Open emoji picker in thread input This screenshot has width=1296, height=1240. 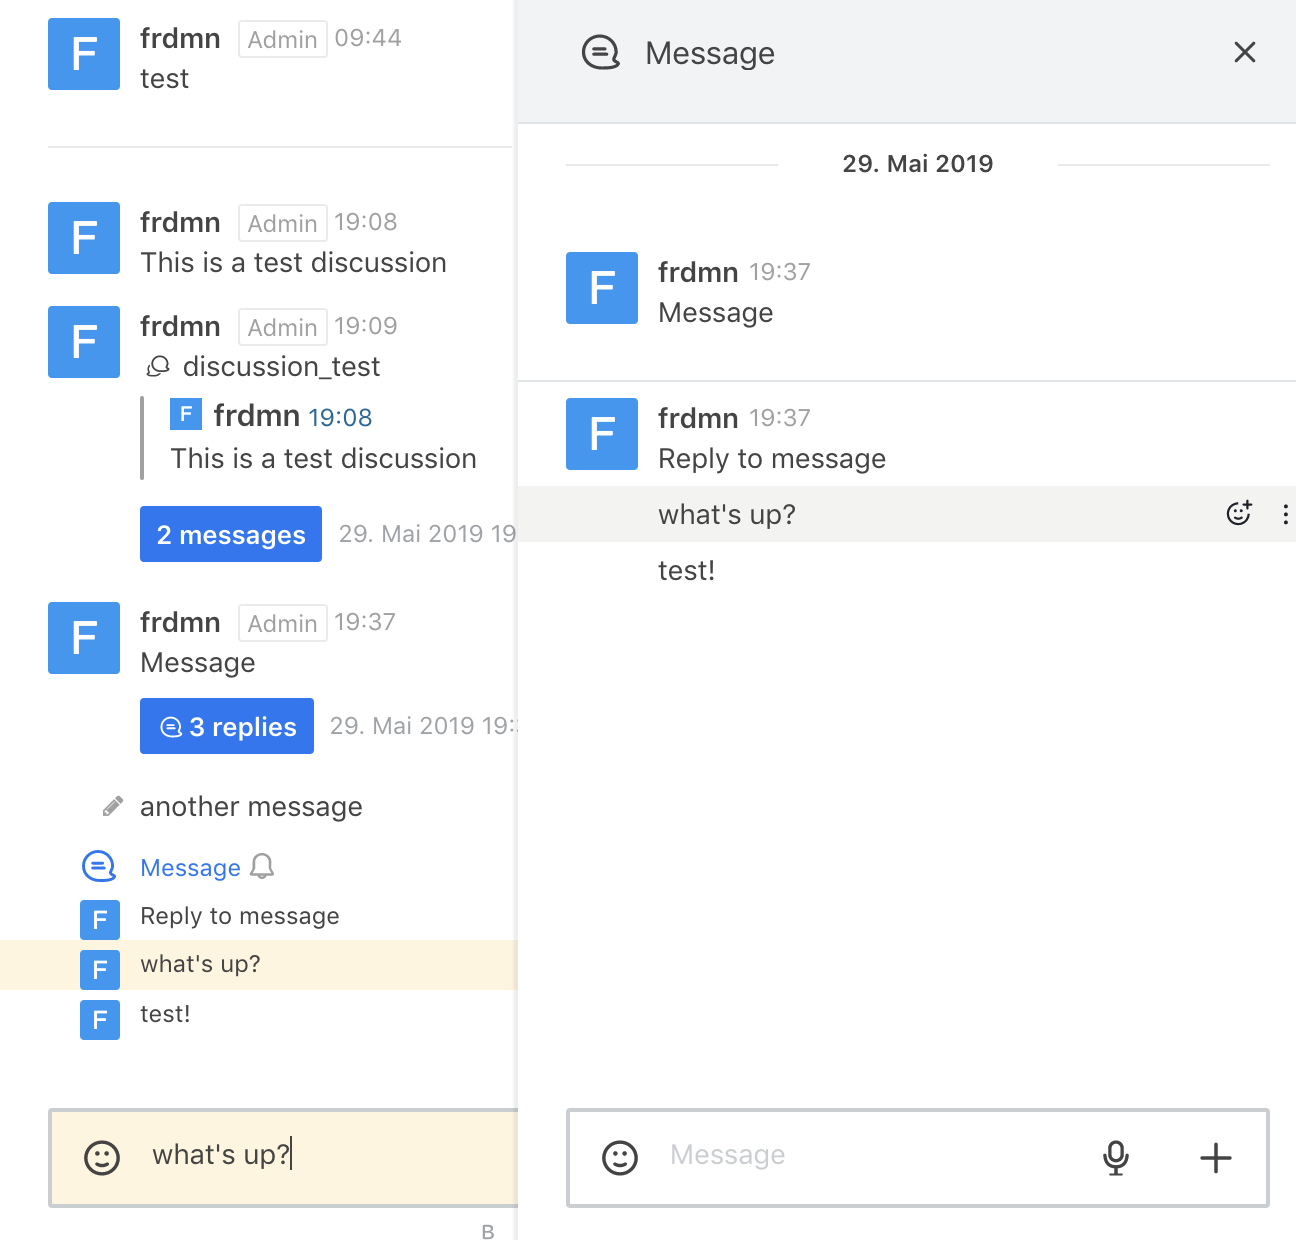(619, 1158)
